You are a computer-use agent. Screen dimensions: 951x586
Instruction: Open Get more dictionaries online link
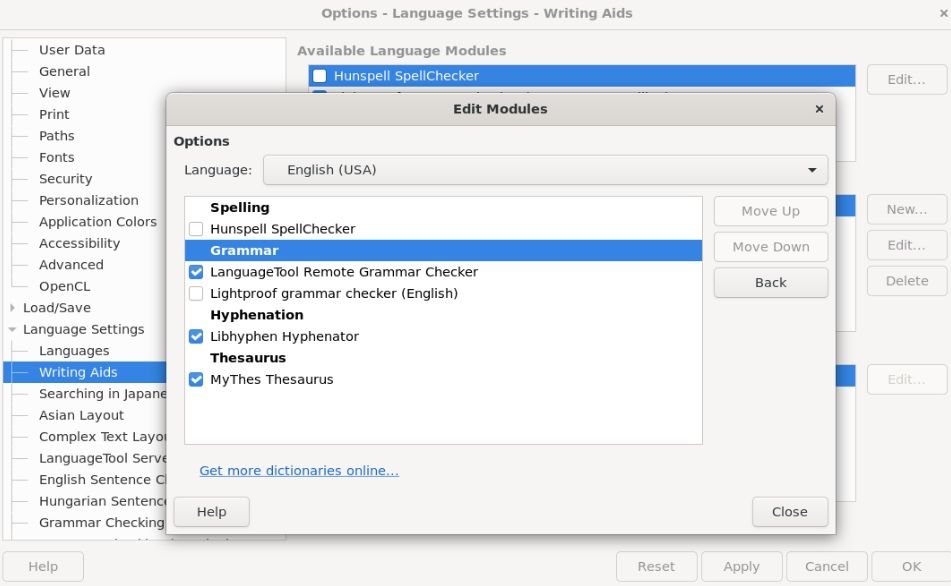click(x=298, y=471)
